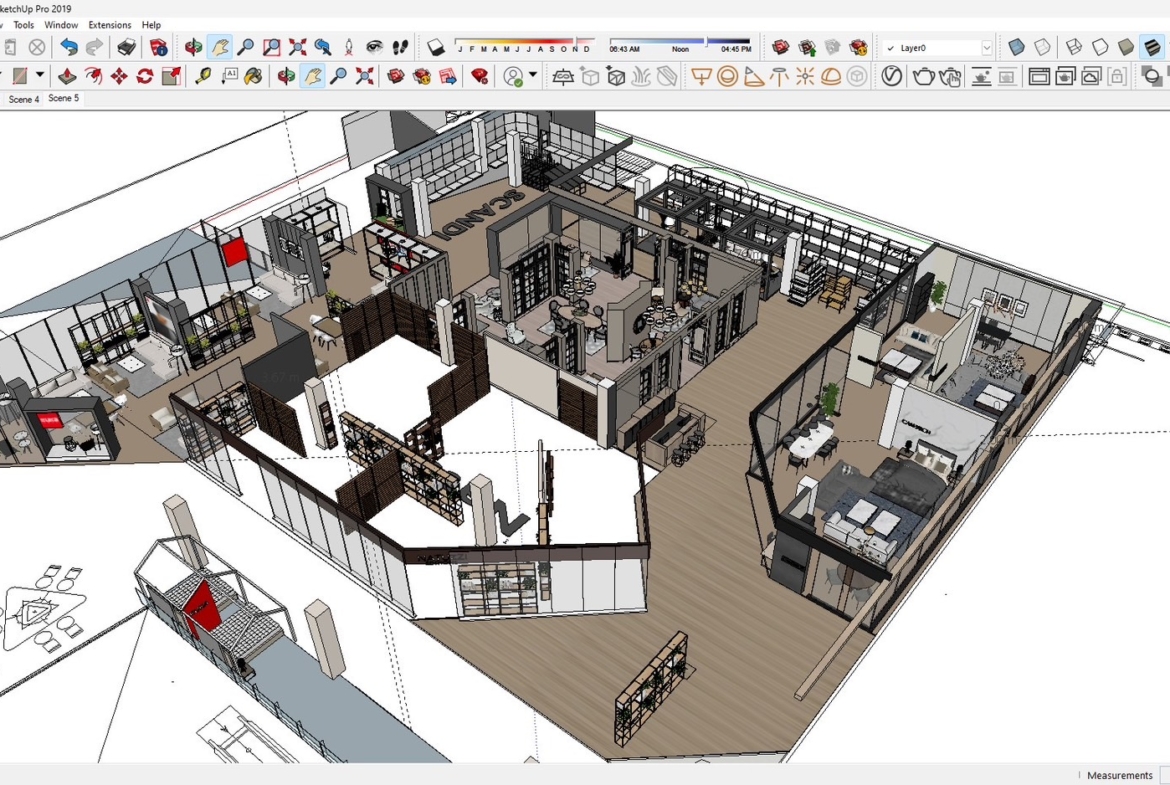Toggle shadows on or off
The height and width of the screenshot is (785, 1170).
(436, 47)
